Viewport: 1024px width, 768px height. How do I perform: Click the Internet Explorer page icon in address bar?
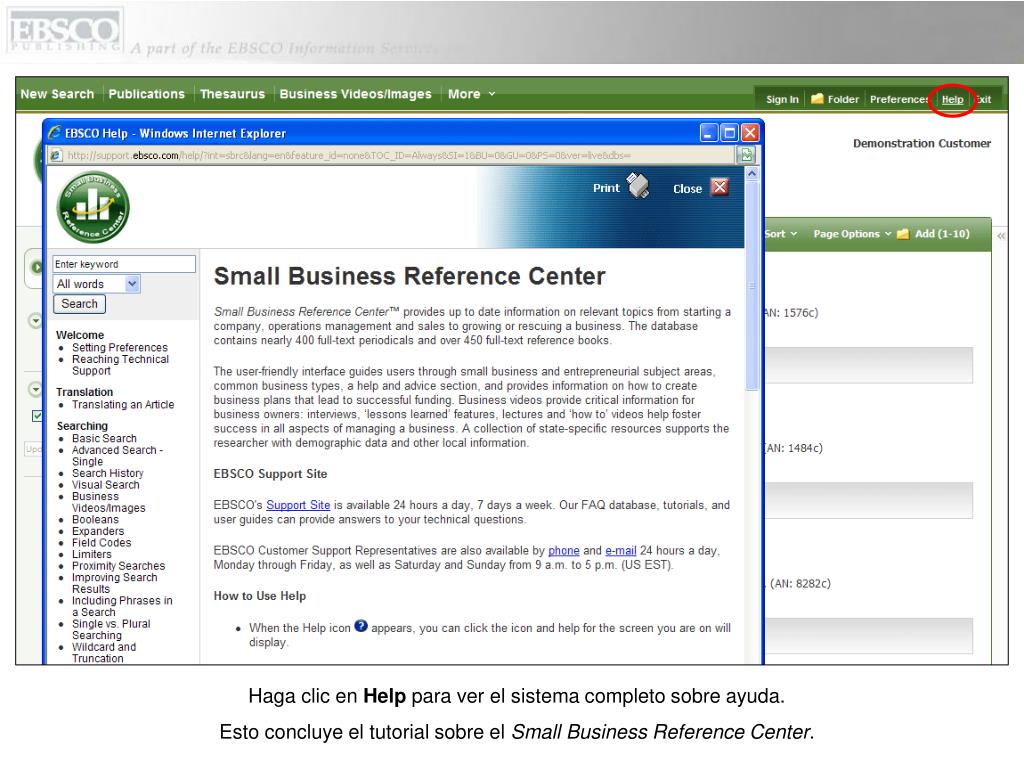click(56, 155)
